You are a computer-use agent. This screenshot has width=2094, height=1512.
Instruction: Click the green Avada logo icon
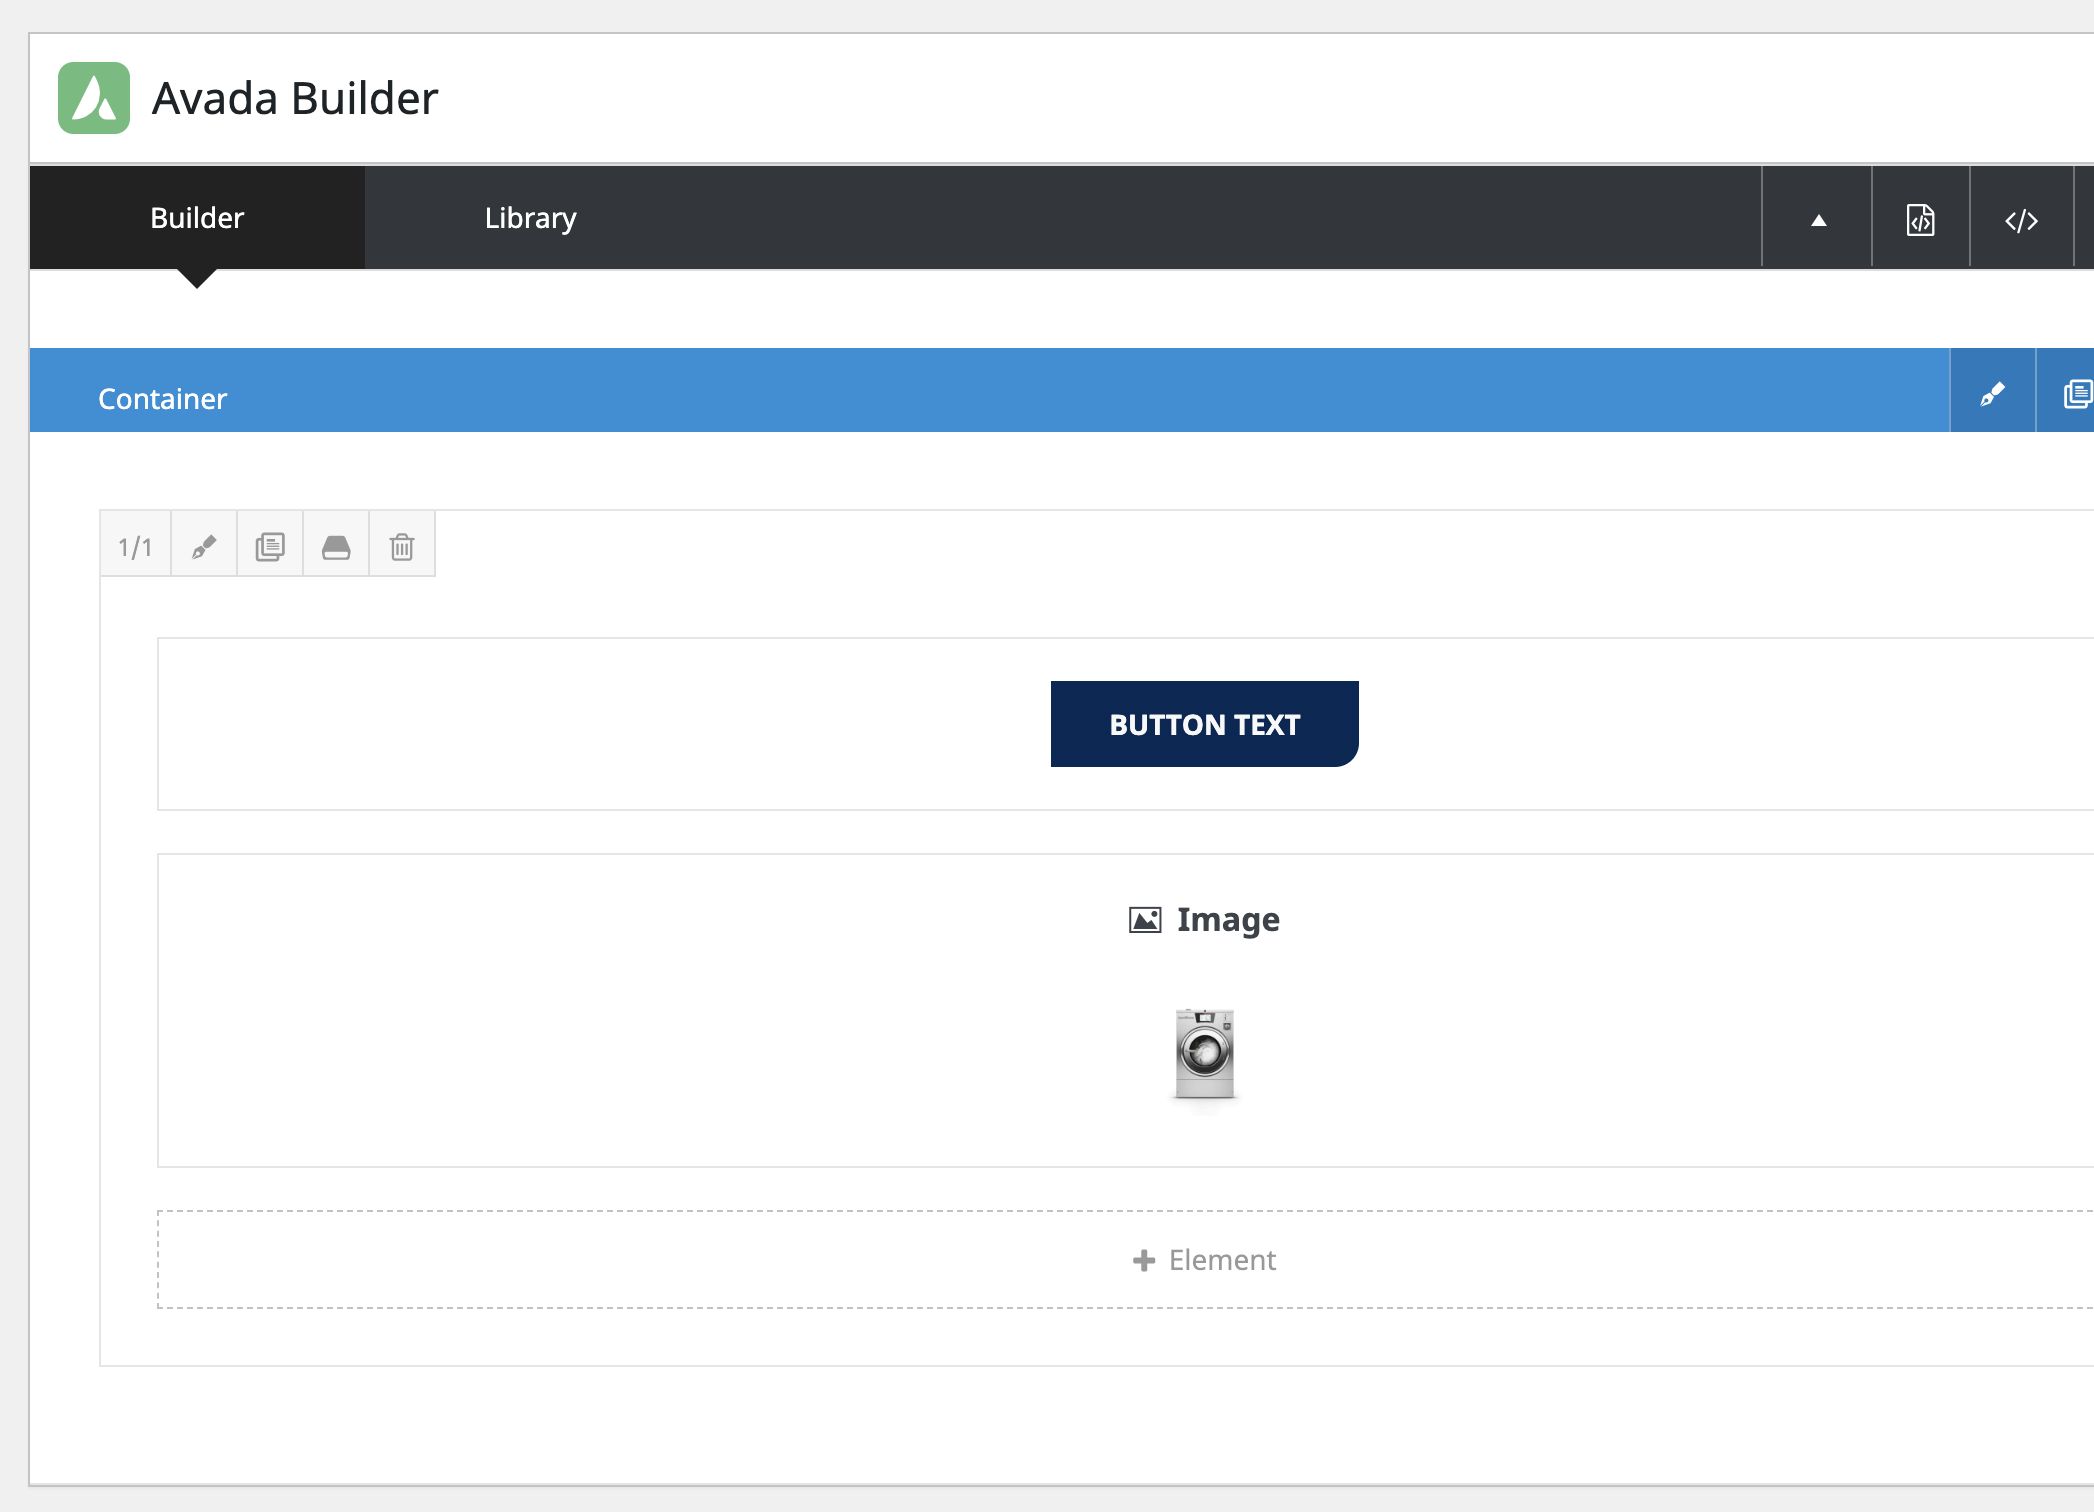click(94, 98)
